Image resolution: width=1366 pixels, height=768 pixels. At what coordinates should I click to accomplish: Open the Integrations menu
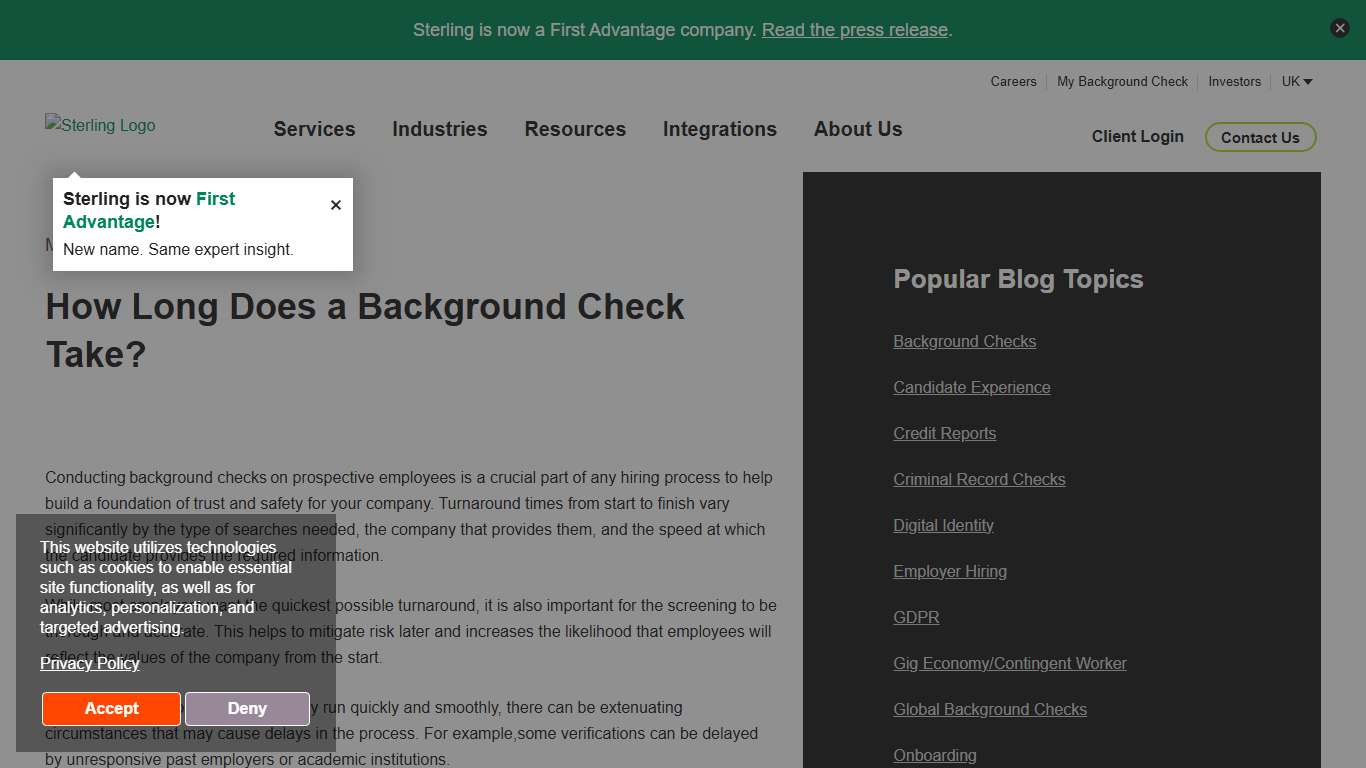[x=720, y=129]
